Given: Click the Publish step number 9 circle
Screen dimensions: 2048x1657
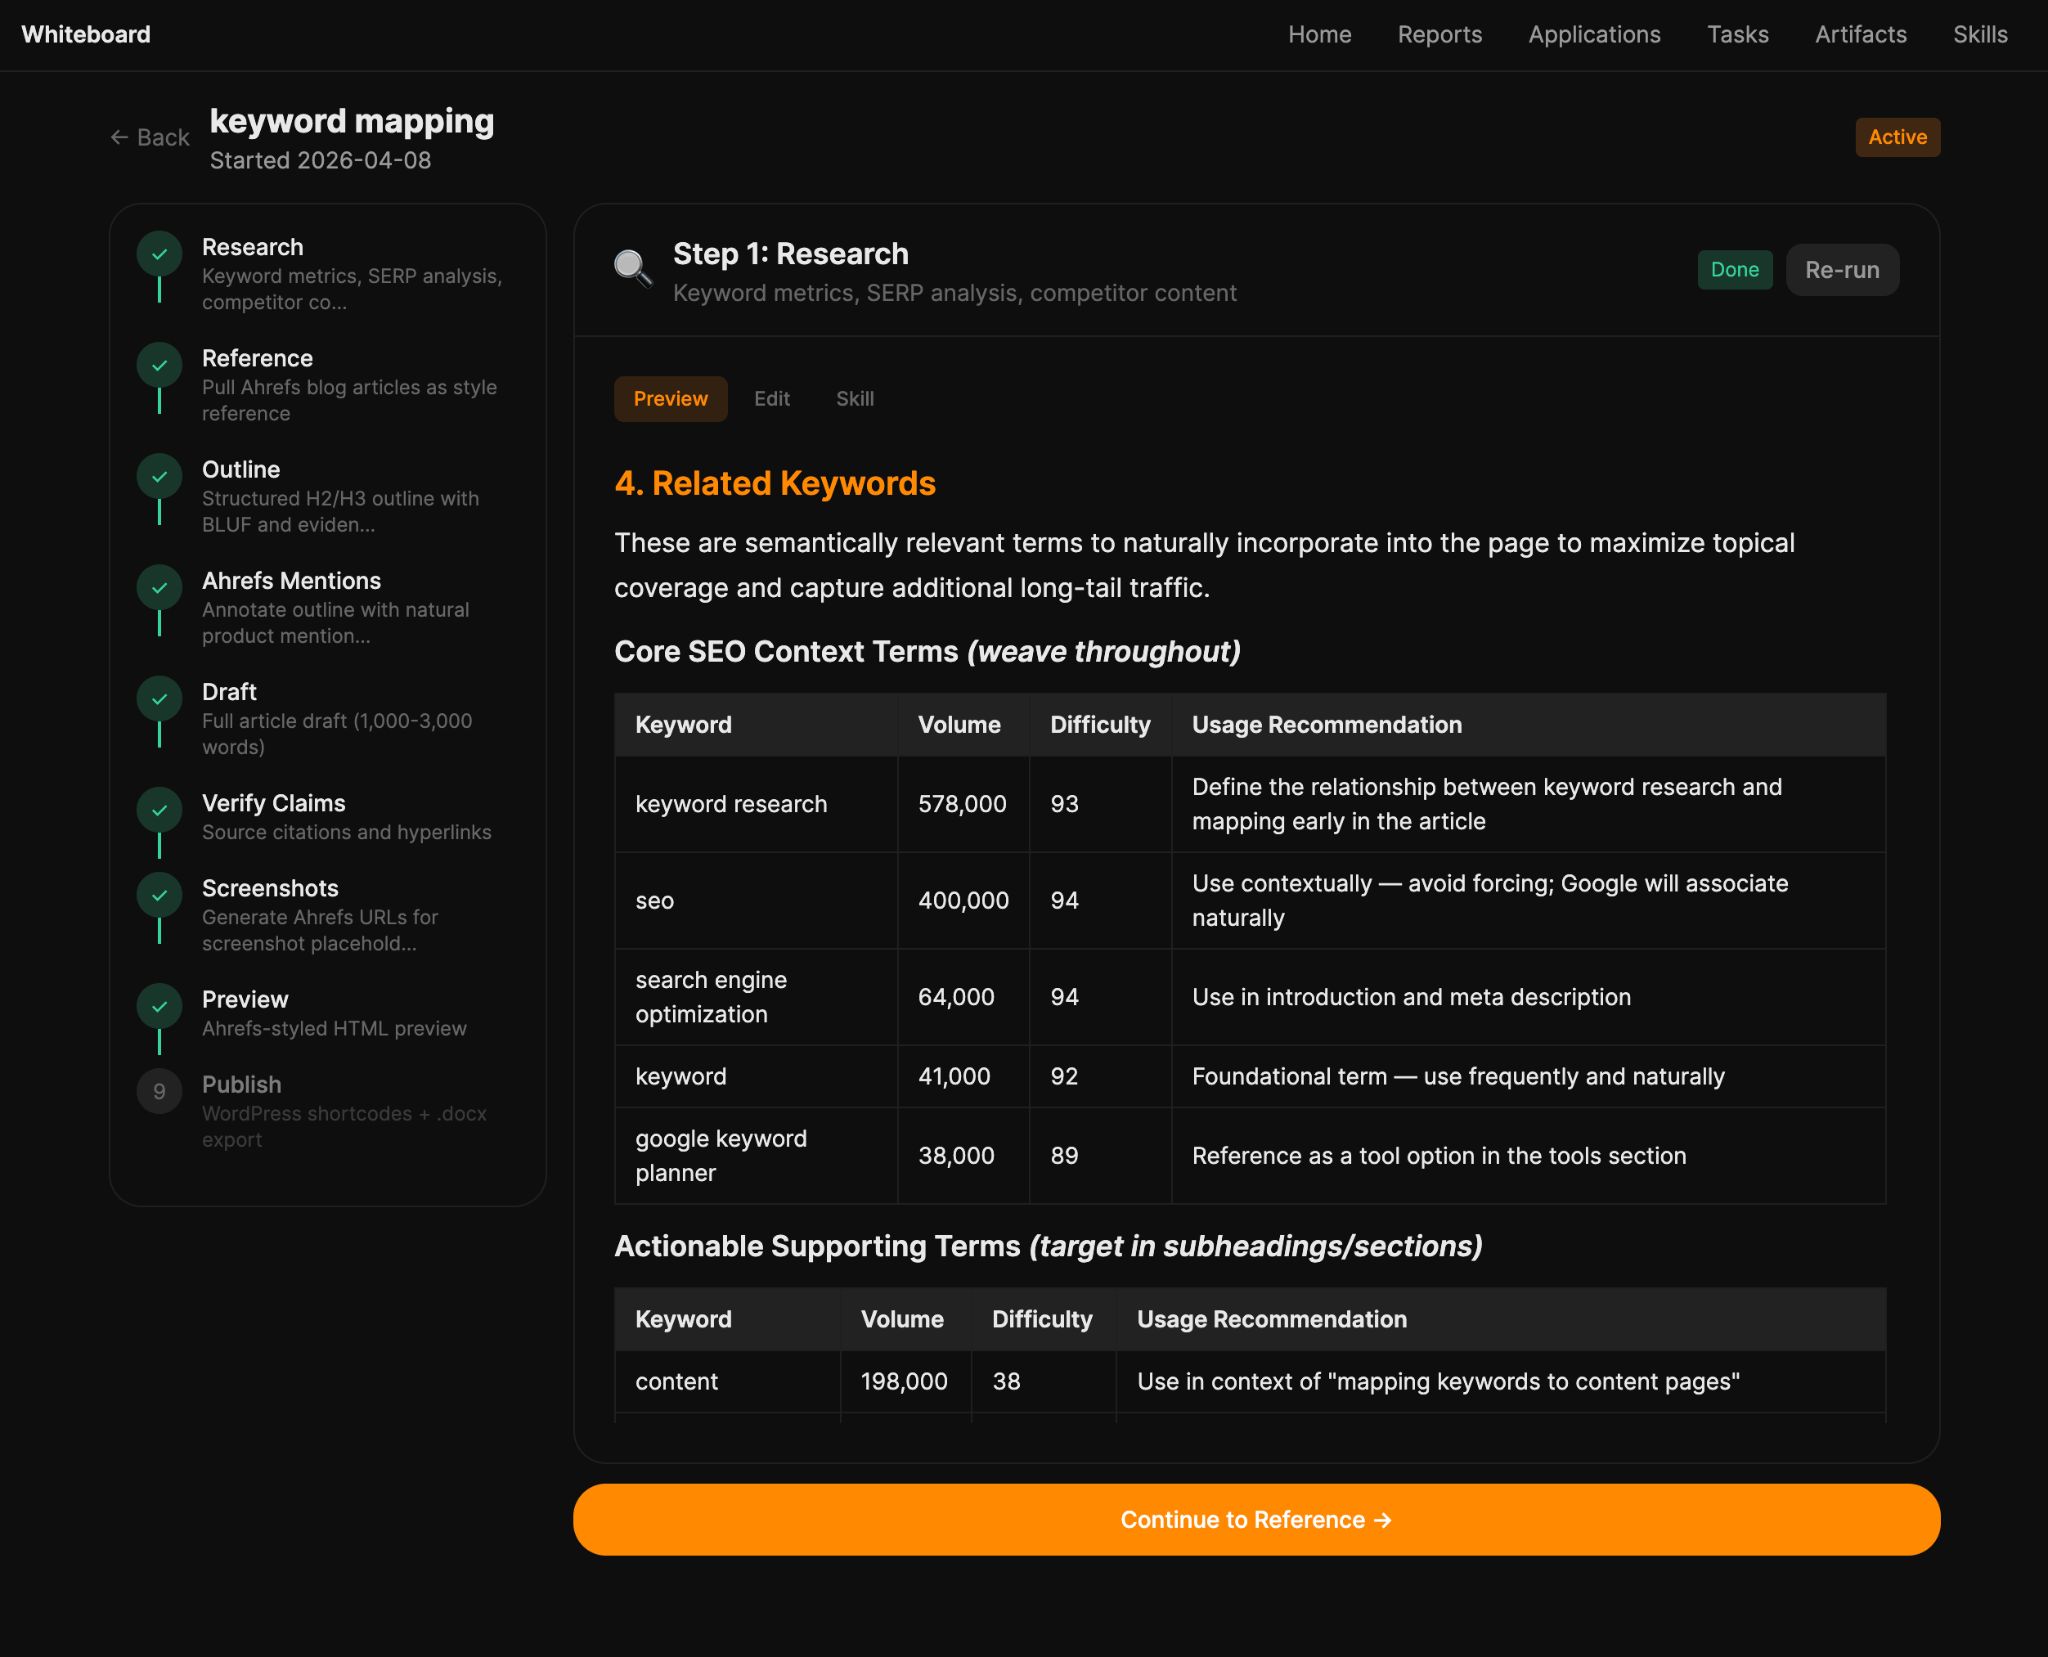Looking at the screenshot, I should 159,1091.
